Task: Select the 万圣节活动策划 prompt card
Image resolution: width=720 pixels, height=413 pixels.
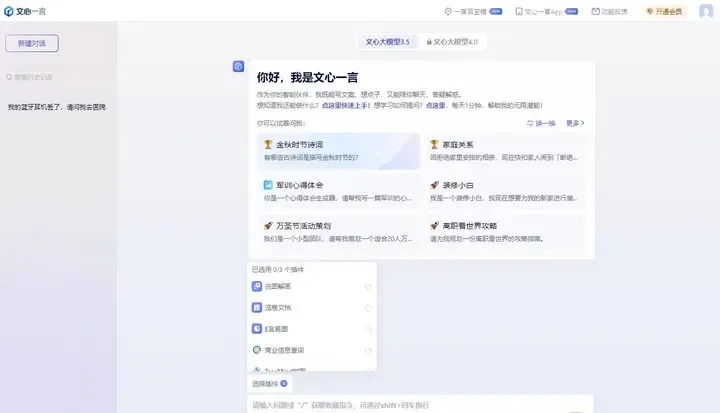Action: click(x=339, y=232)
